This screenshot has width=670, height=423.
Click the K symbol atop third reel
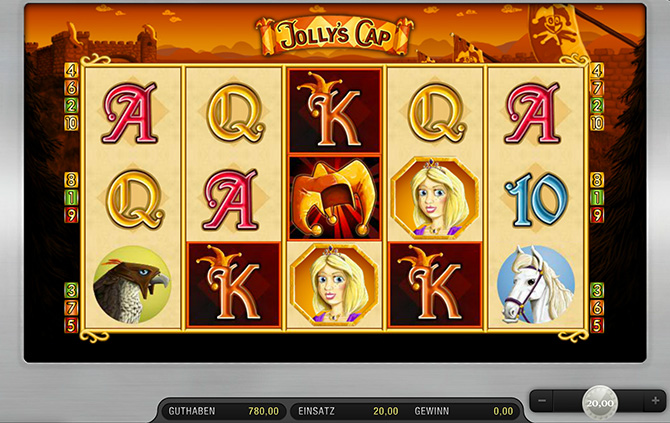pos(335,110)
